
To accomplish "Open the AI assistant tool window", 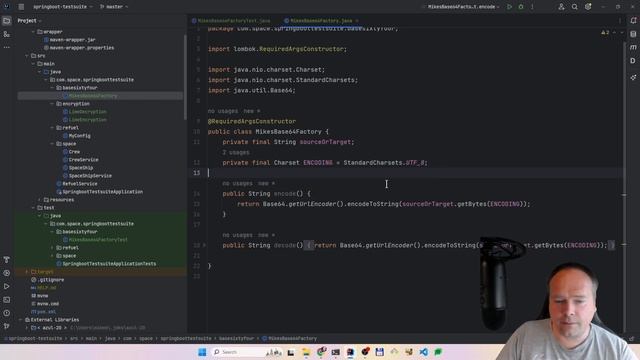I will [x=633, y=77].
